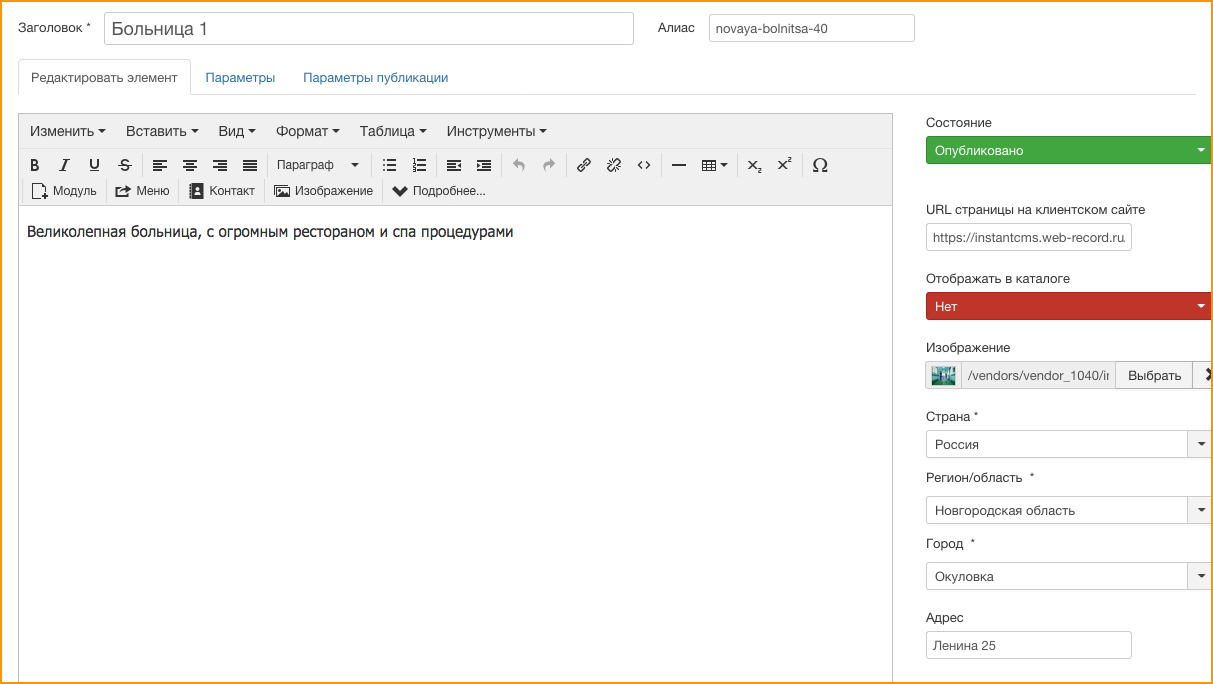1213x684 pixels.
Task: Click the Адрес field Ленина 25
Action: click(x=1029, y=645)
